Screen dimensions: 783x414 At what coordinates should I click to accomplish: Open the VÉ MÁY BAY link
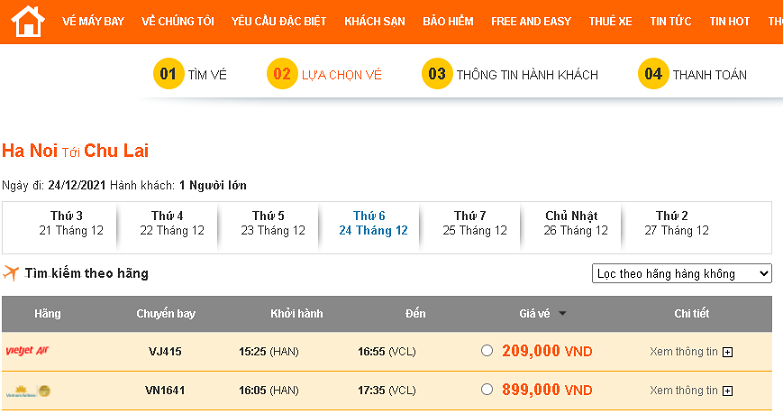[93, 21]
